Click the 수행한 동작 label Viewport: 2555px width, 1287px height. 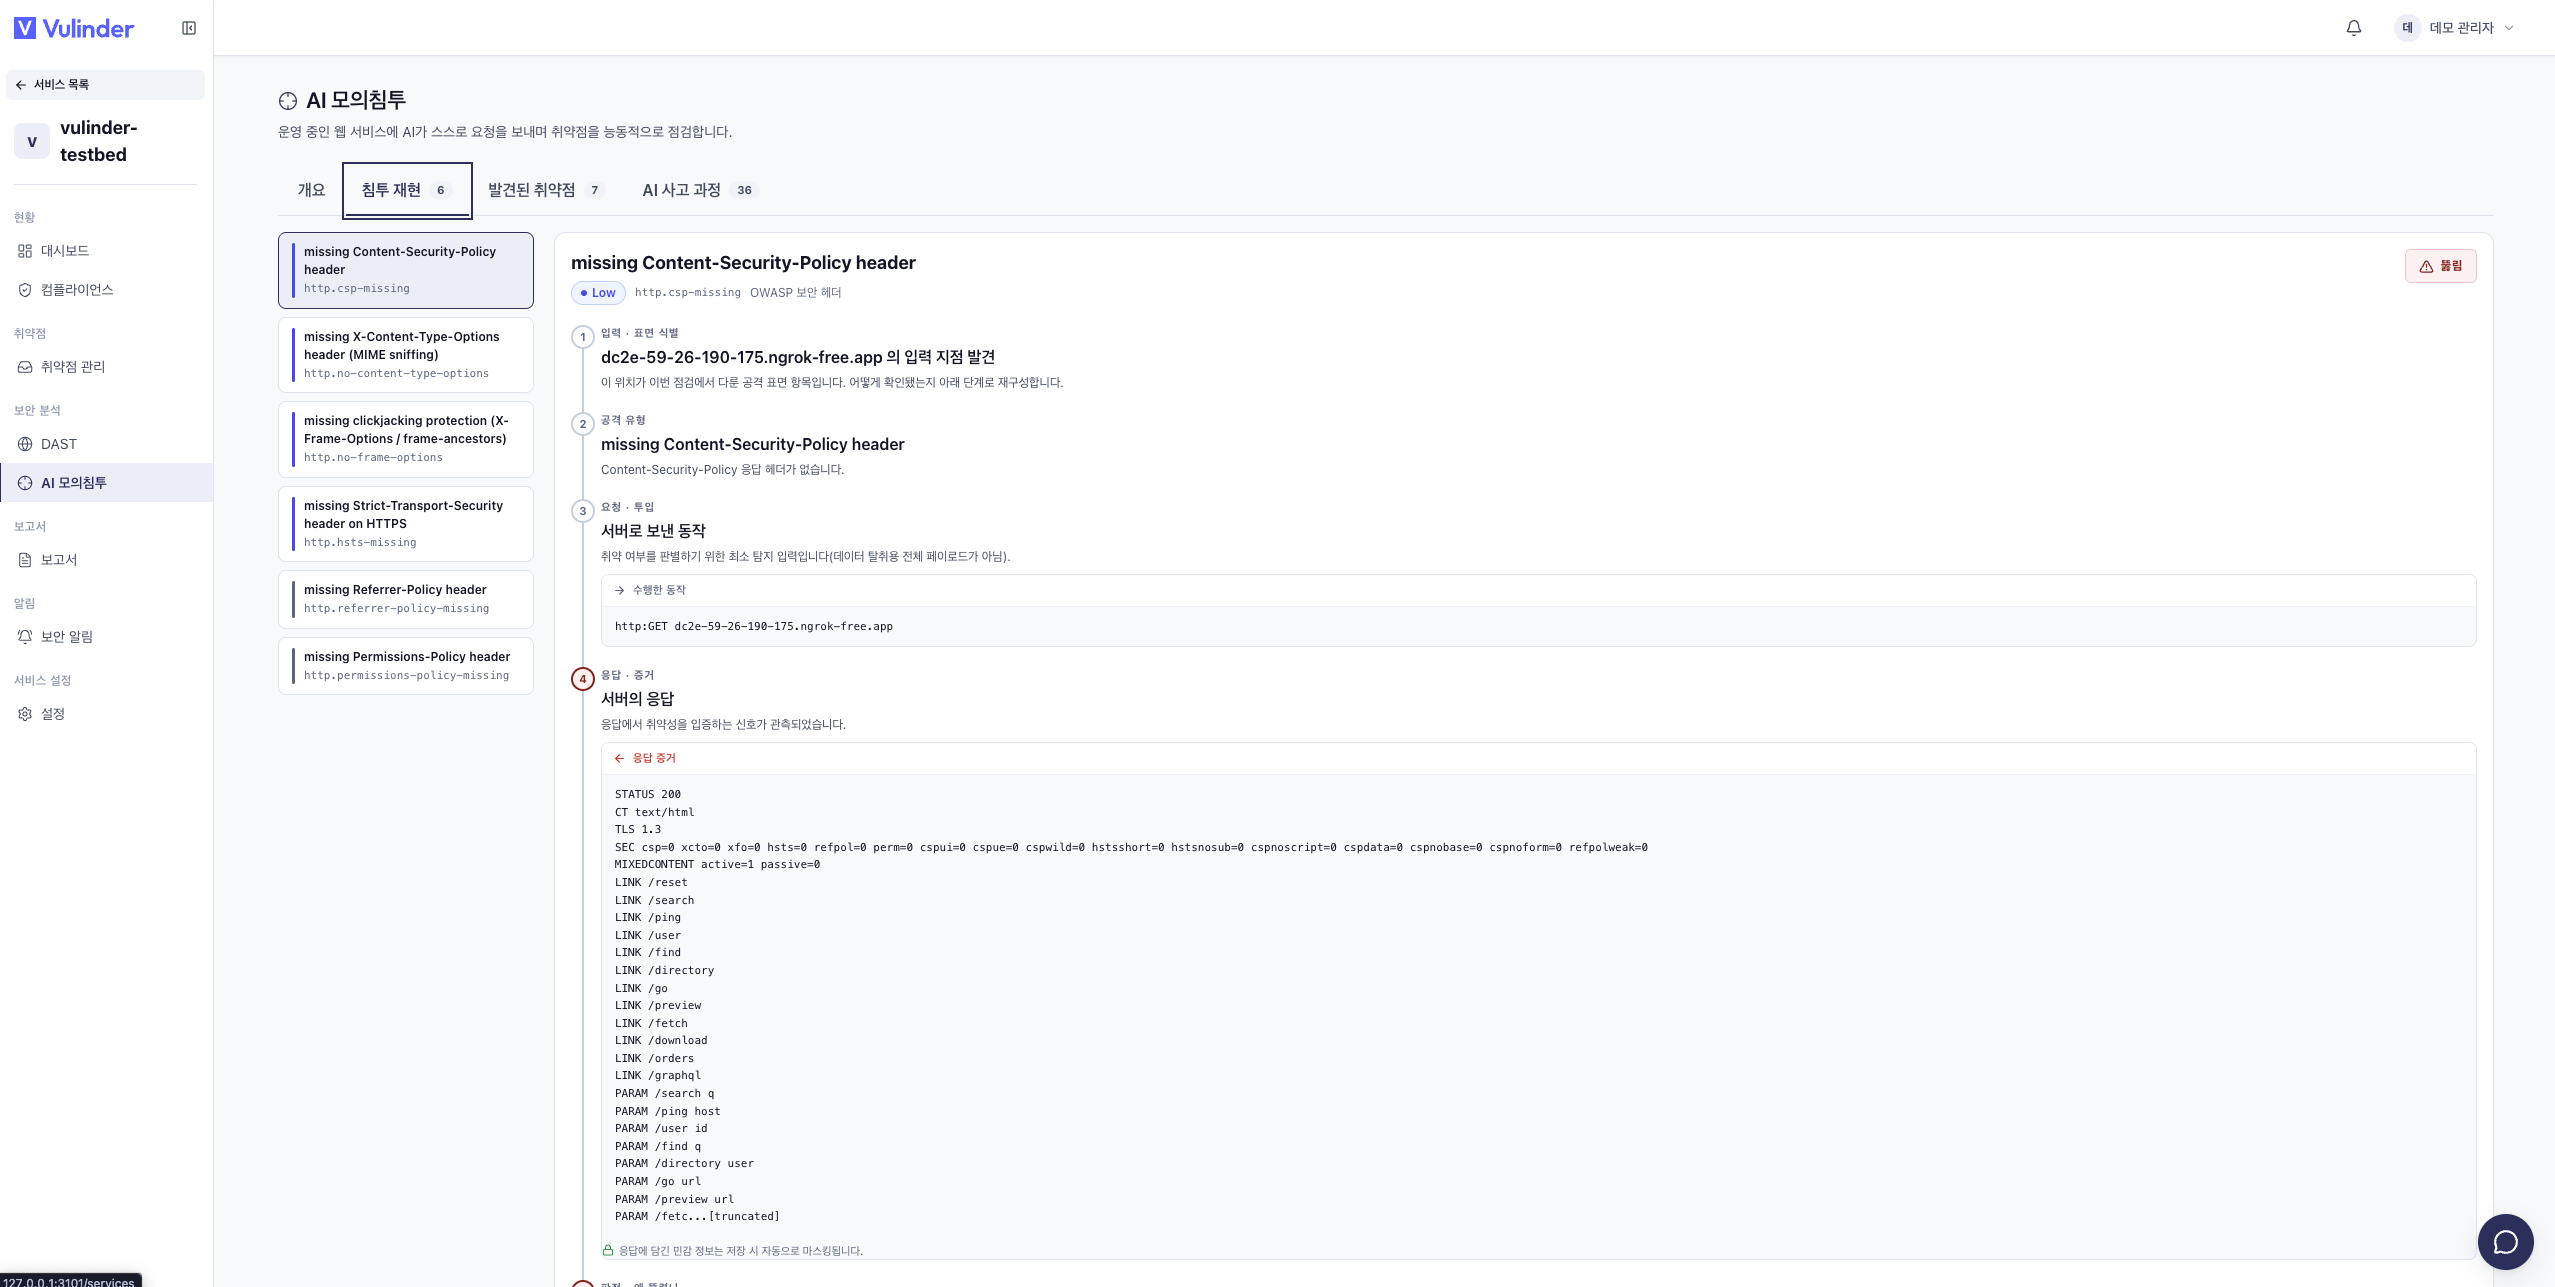(x=659, y=590)
